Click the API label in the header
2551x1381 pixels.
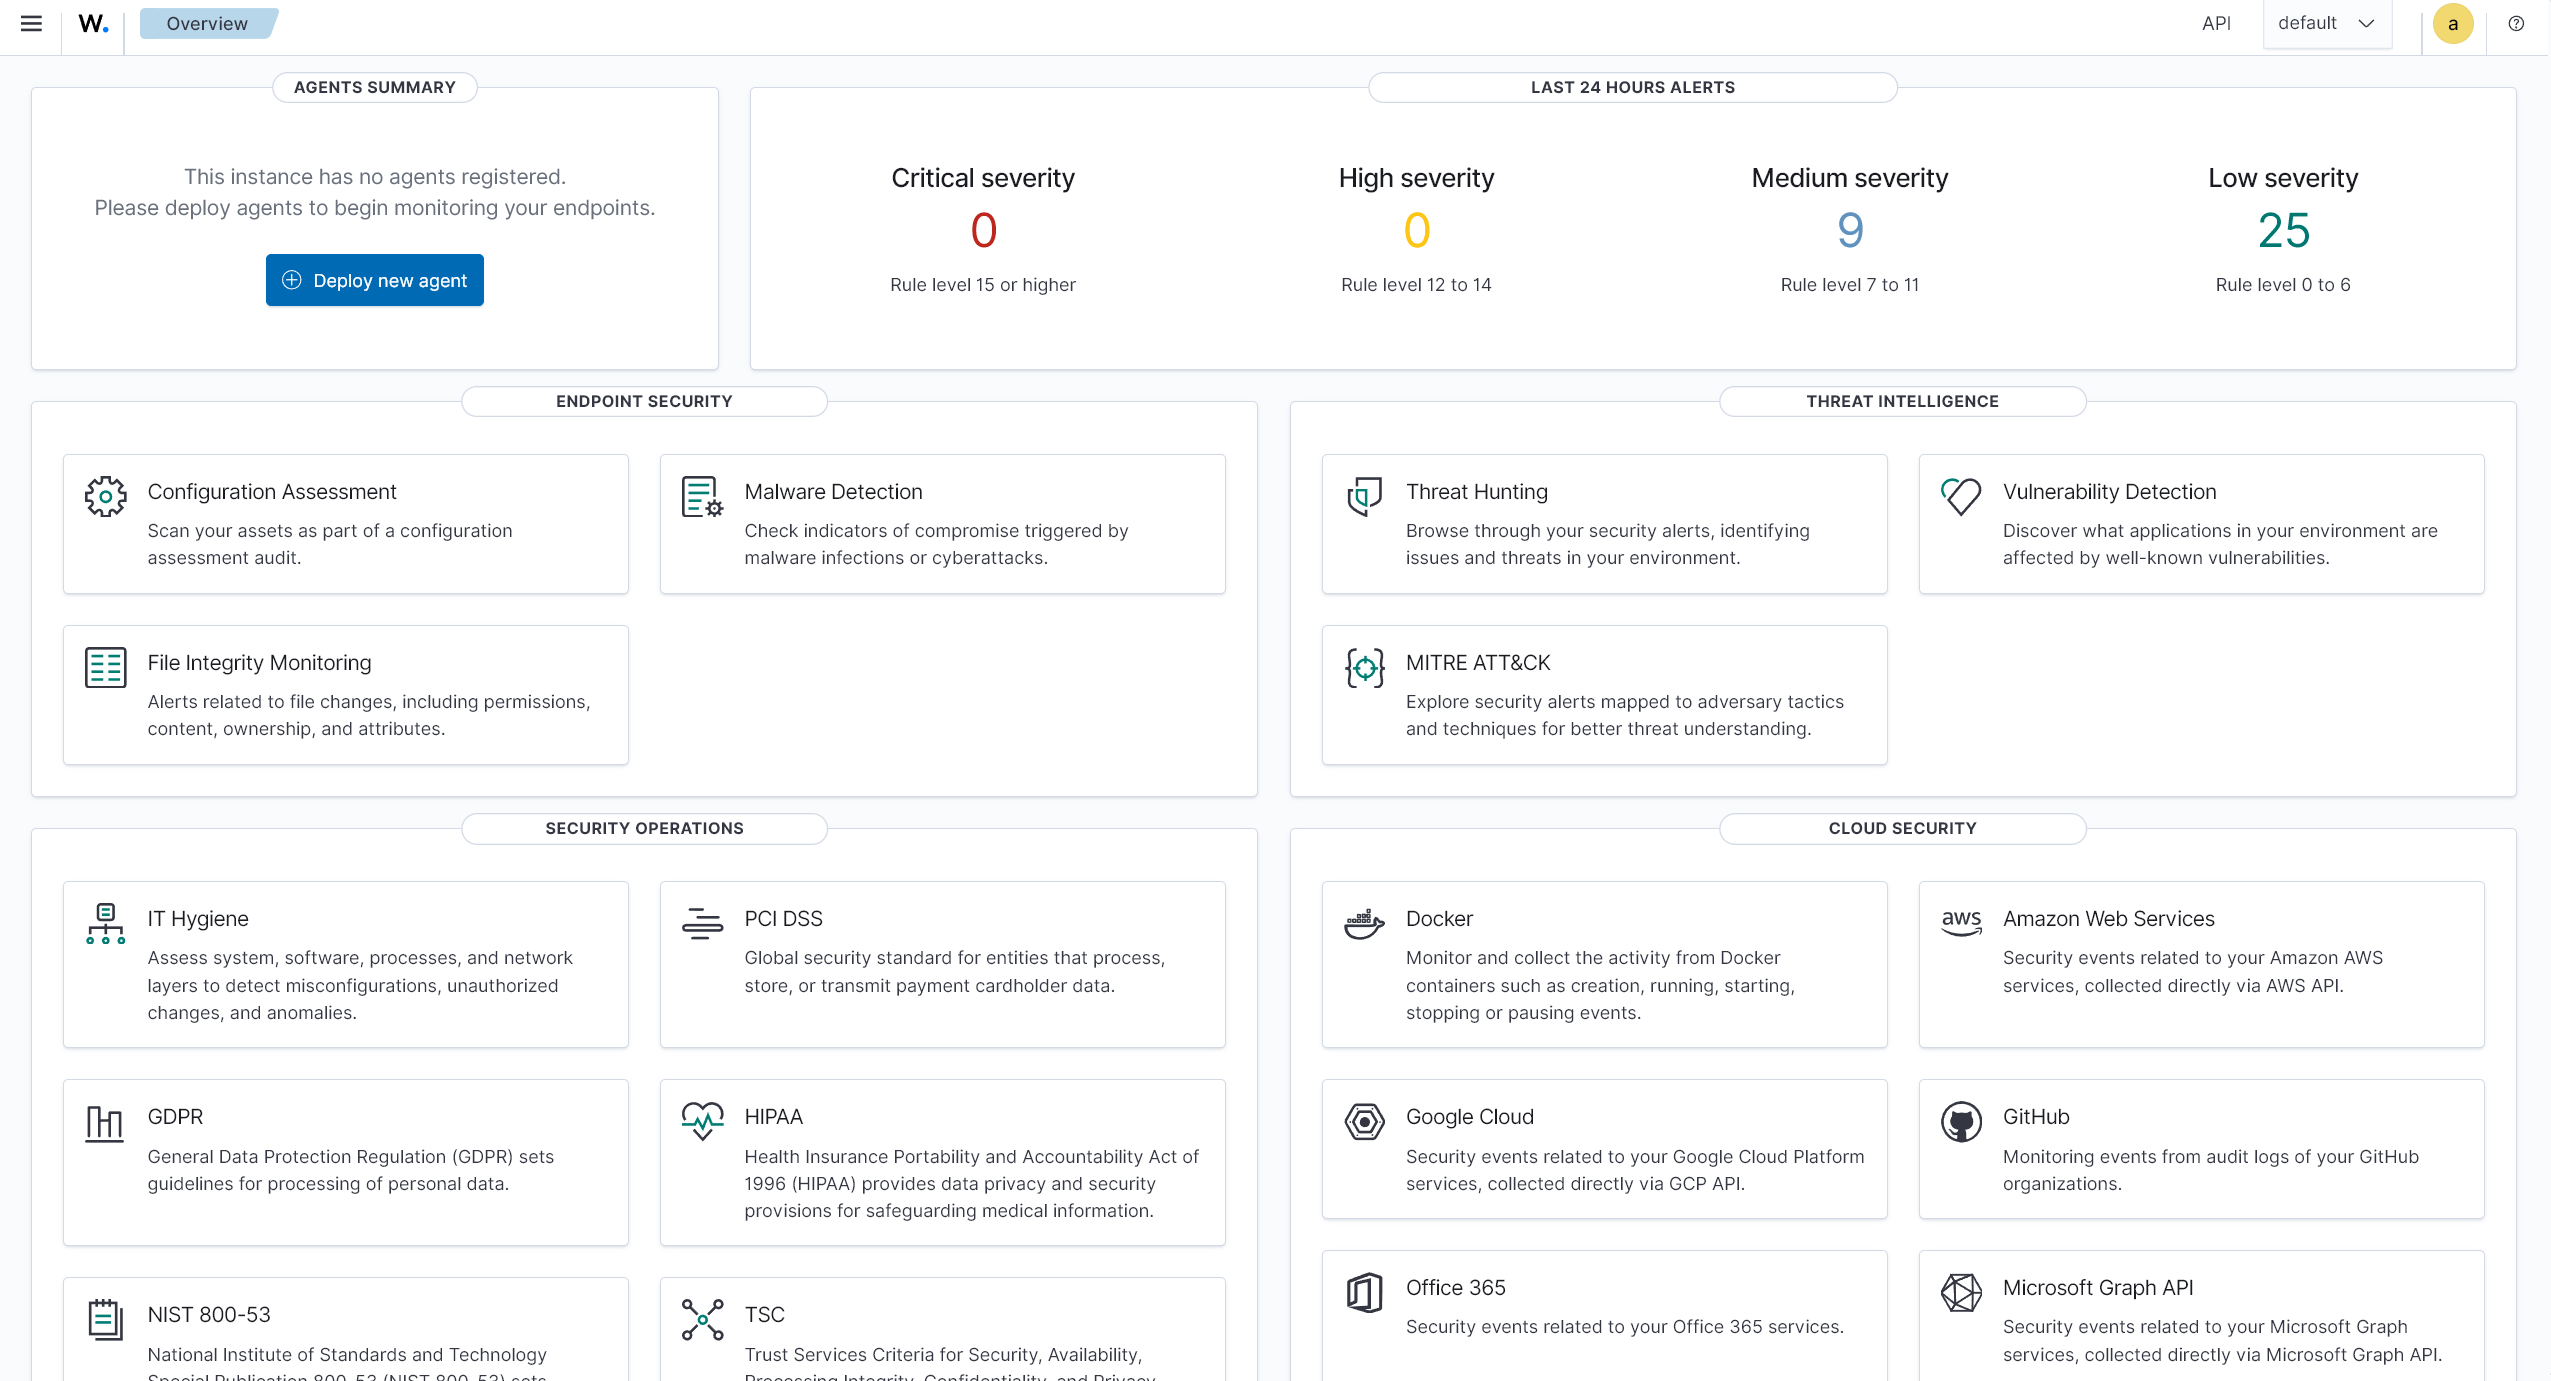pyautogui.click(x=2215, y=24)
